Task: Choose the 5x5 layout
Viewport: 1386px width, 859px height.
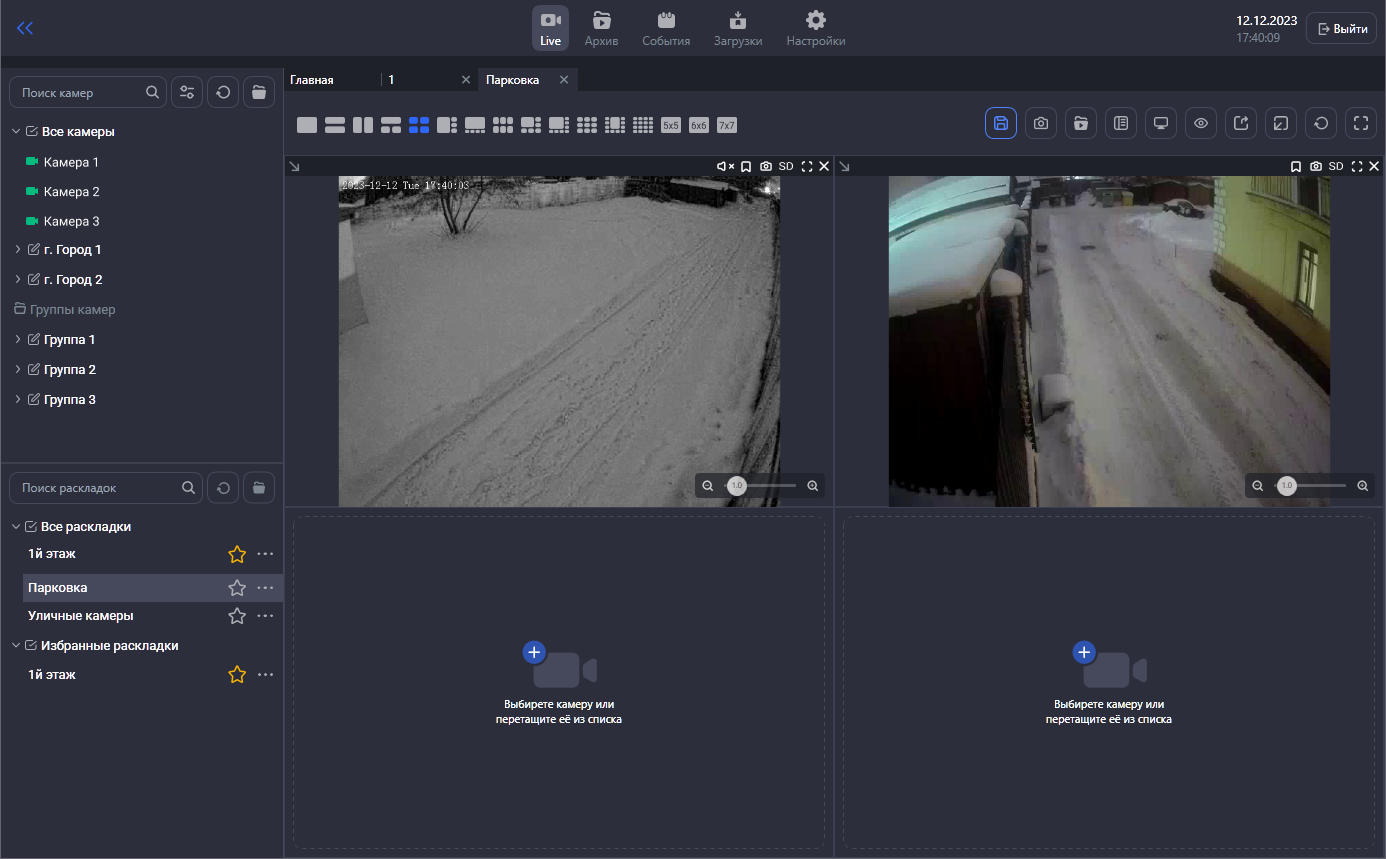Action: point(671,125)
